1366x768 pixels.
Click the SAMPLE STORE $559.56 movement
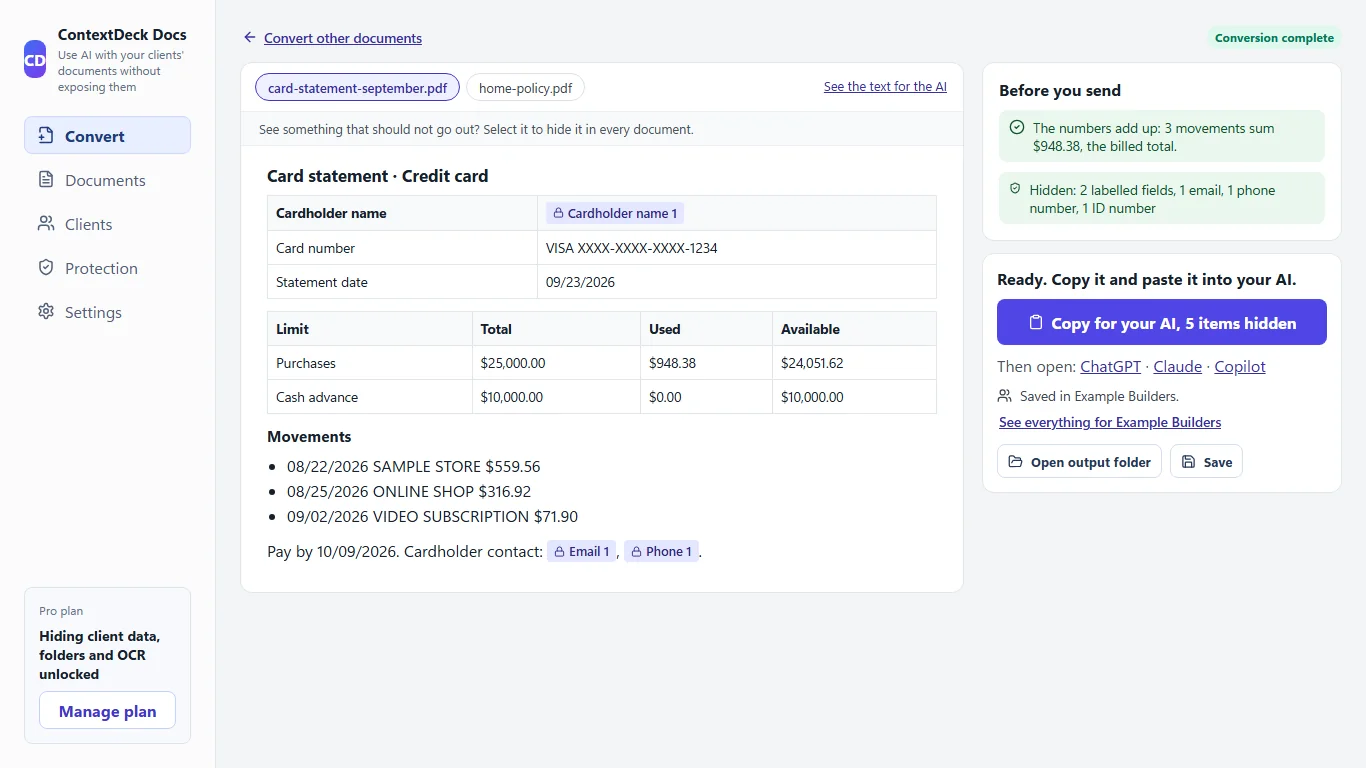point(414,466)
